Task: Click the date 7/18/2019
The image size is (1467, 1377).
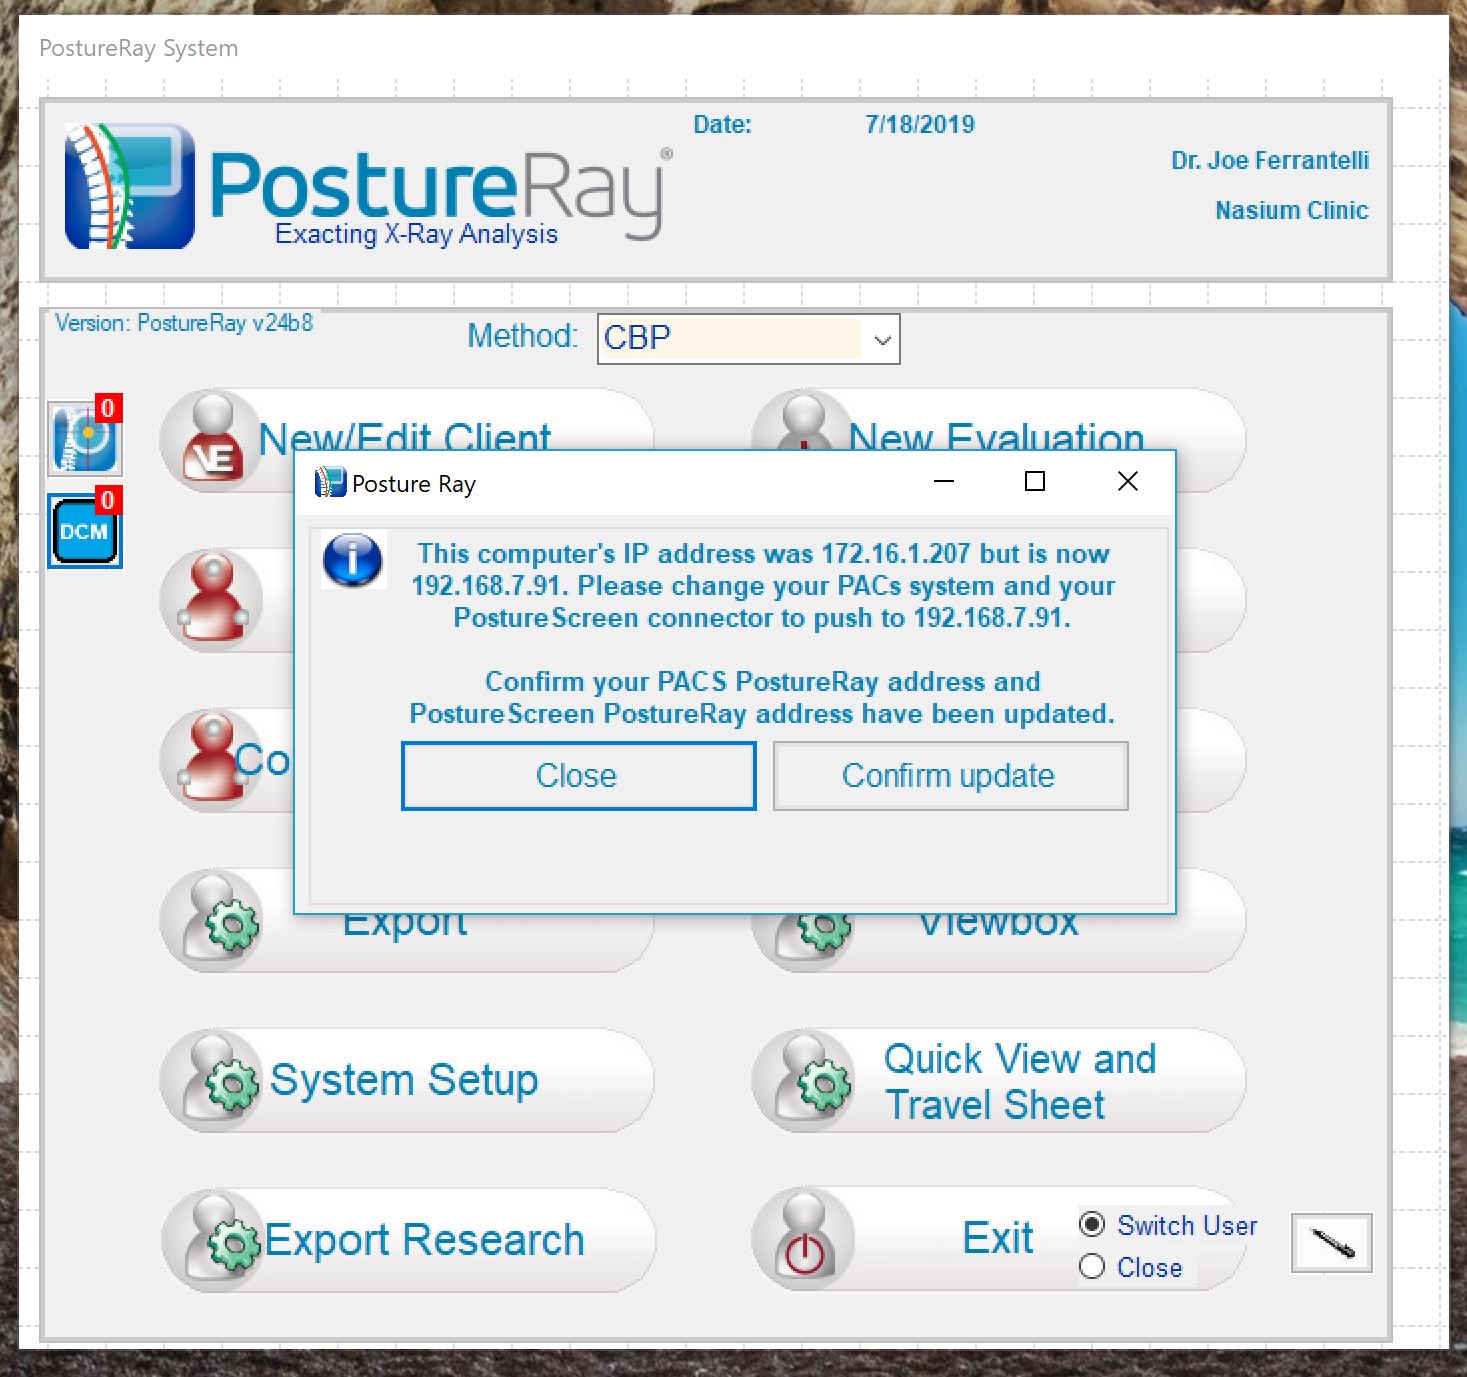Action: click(x=920, y=124)
